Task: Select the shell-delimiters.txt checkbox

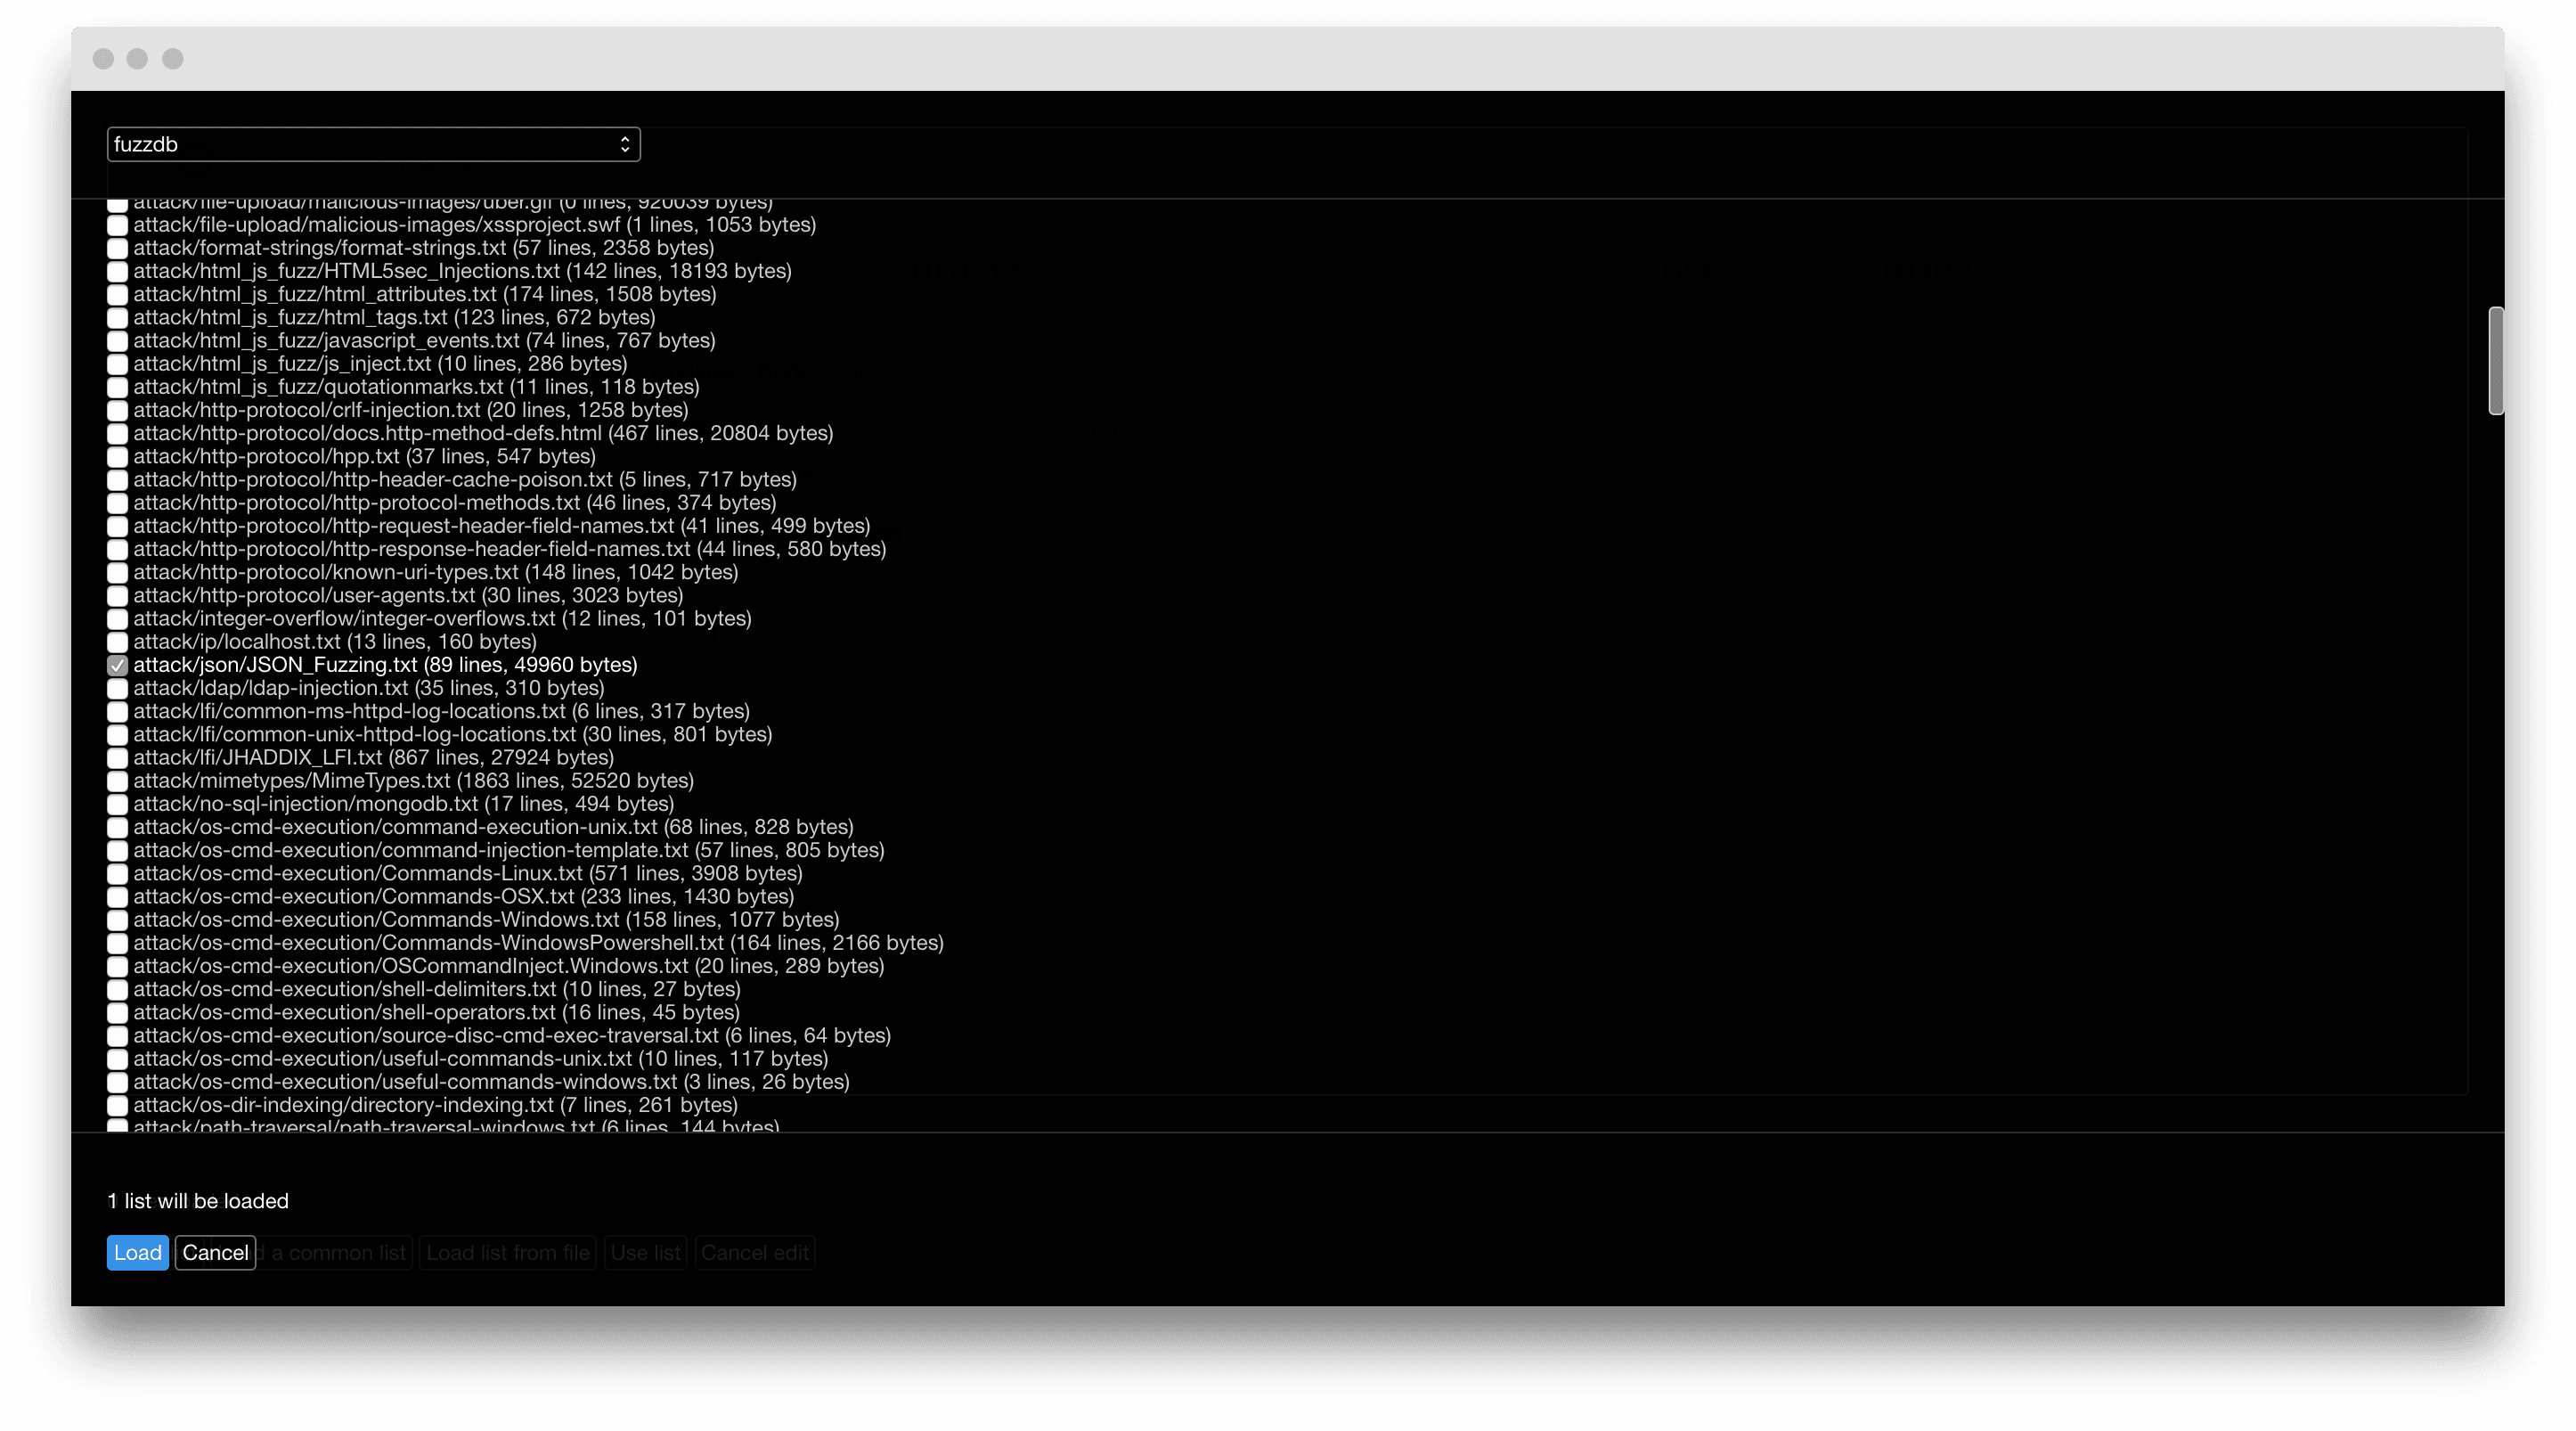Action: click(117, 990)
